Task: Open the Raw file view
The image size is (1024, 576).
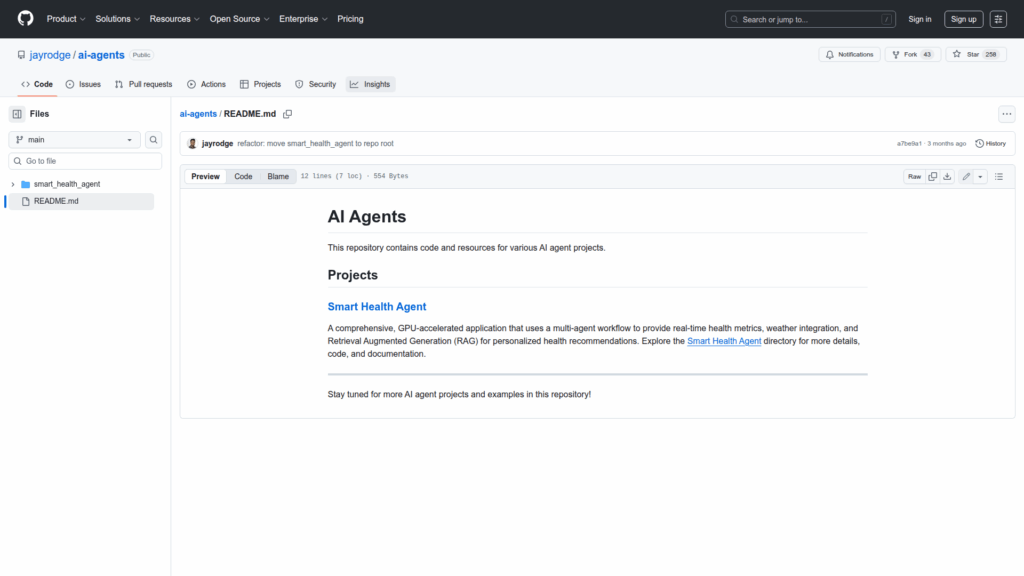Action: click(914, 176)
